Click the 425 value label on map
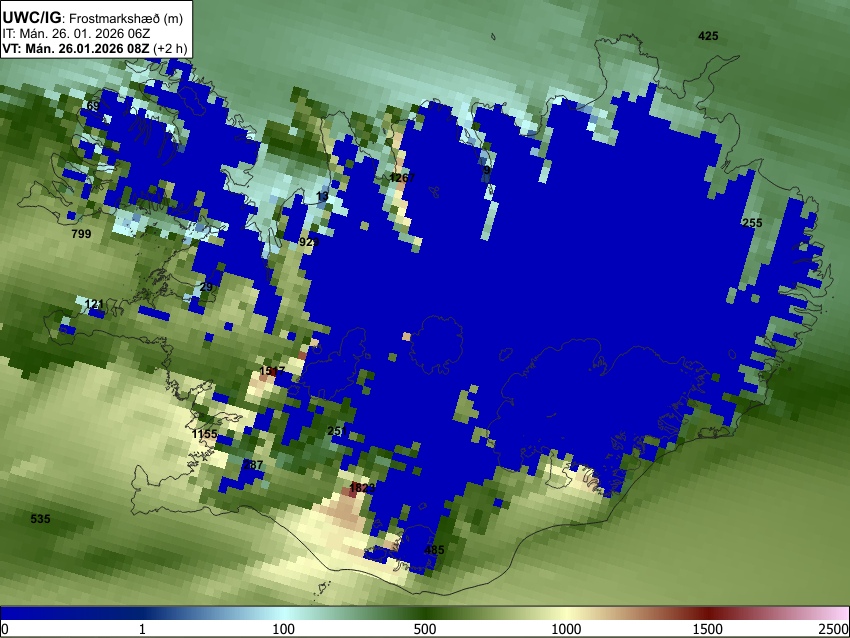Image resolution: width=850 pixels, height=638 pixels. tap(708, 36)
